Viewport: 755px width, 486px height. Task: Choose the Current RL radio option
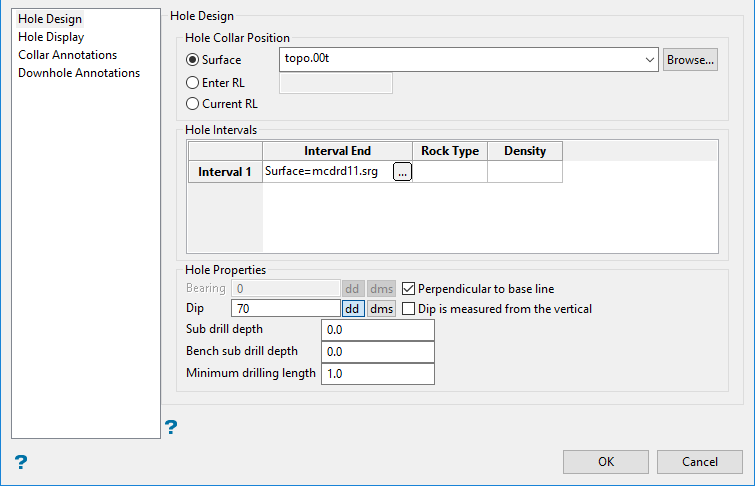pyautogui.click(x=192, y=103)
